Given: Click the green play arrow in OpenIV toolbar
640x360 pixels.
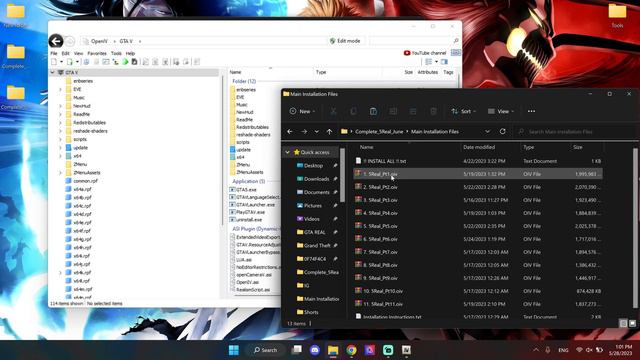Looking at the screenshot, I should [x=125, y=62].
